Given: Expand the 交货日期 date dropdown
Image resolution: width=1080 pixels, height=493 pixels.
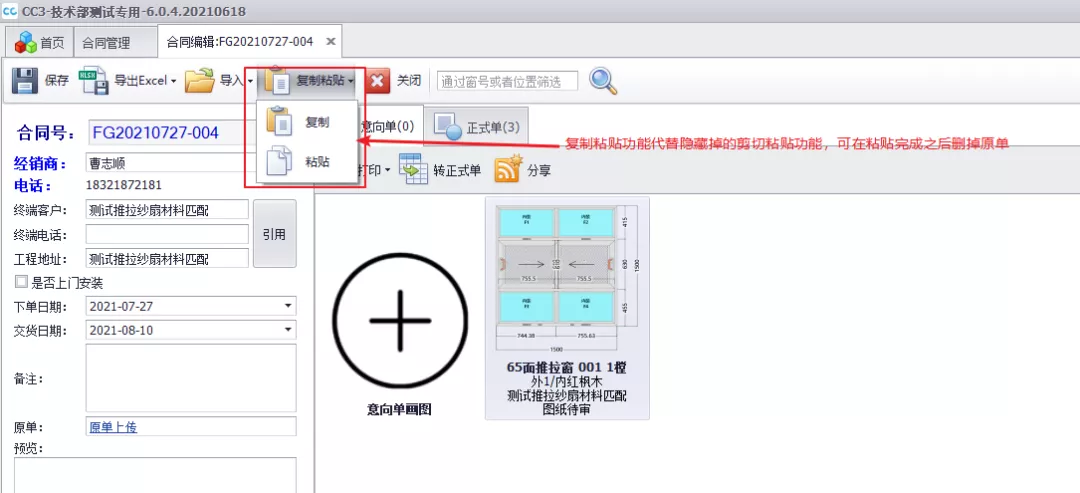Looking at the screenshot, I should point(288,330).
